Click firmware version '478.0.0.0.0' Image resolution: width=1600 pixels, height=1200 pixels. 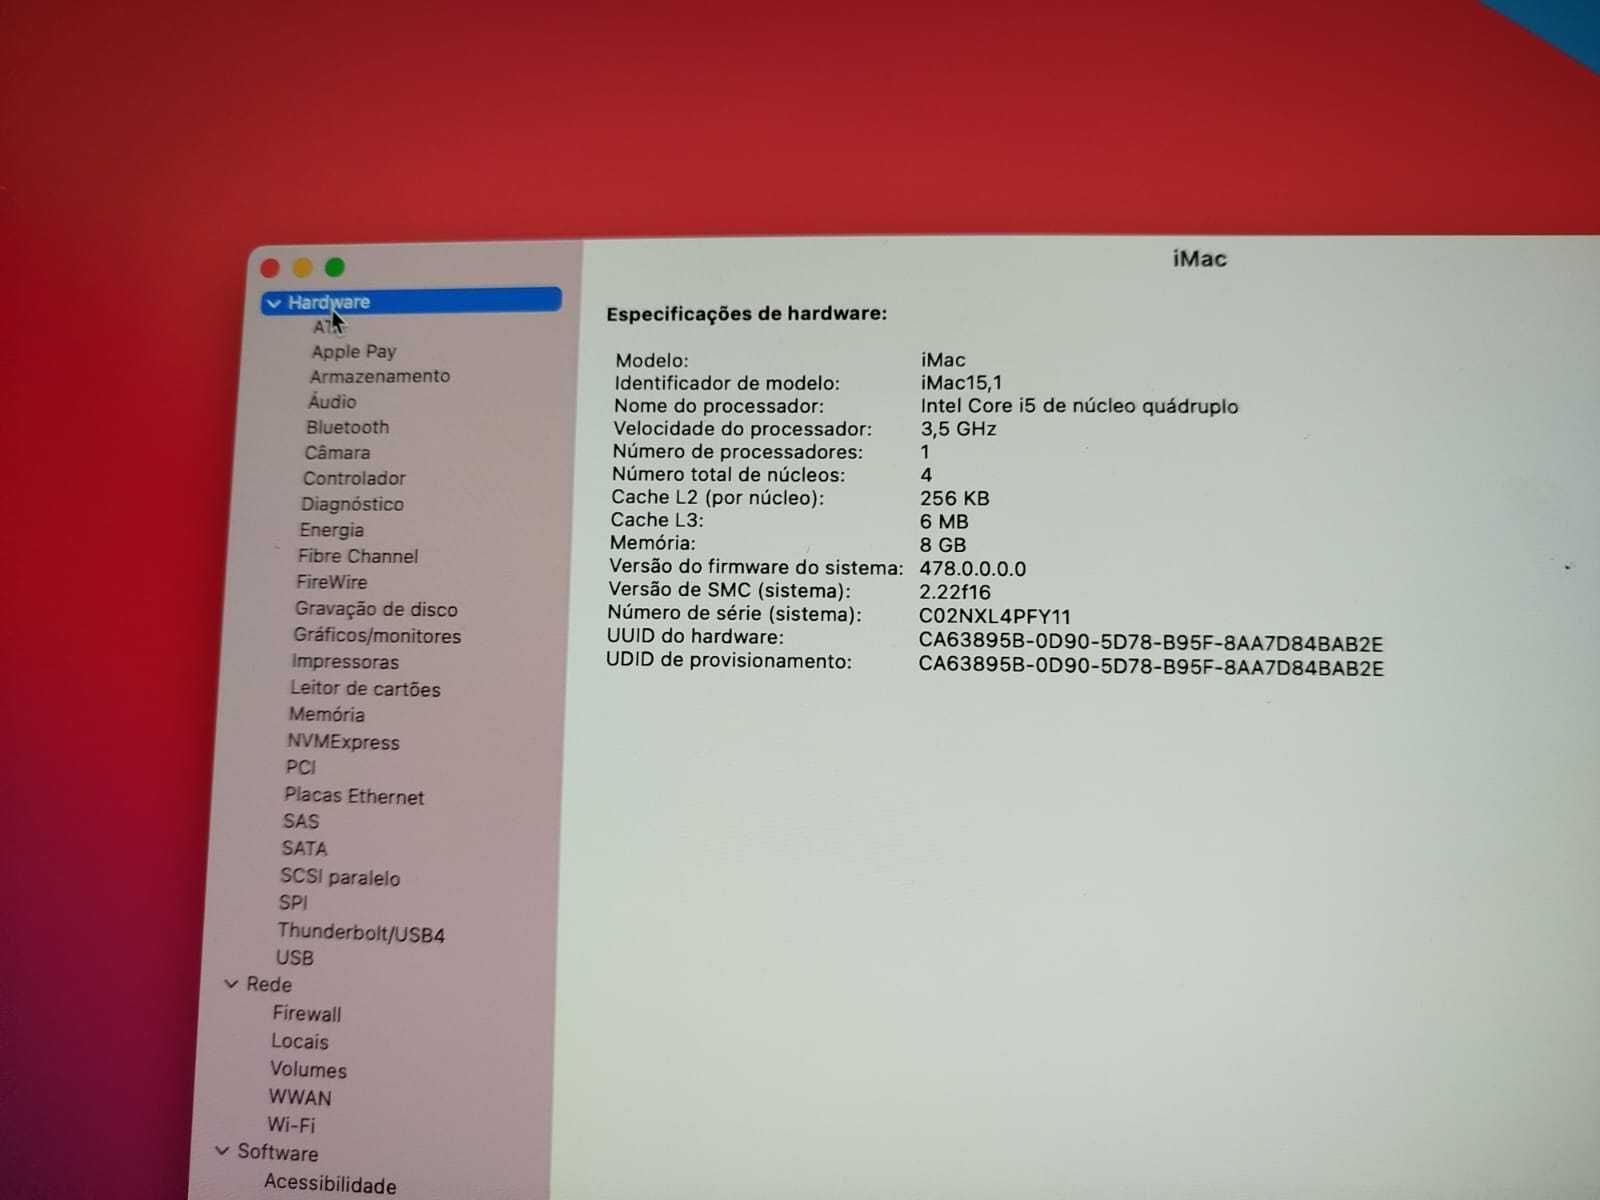coord(972,569)
